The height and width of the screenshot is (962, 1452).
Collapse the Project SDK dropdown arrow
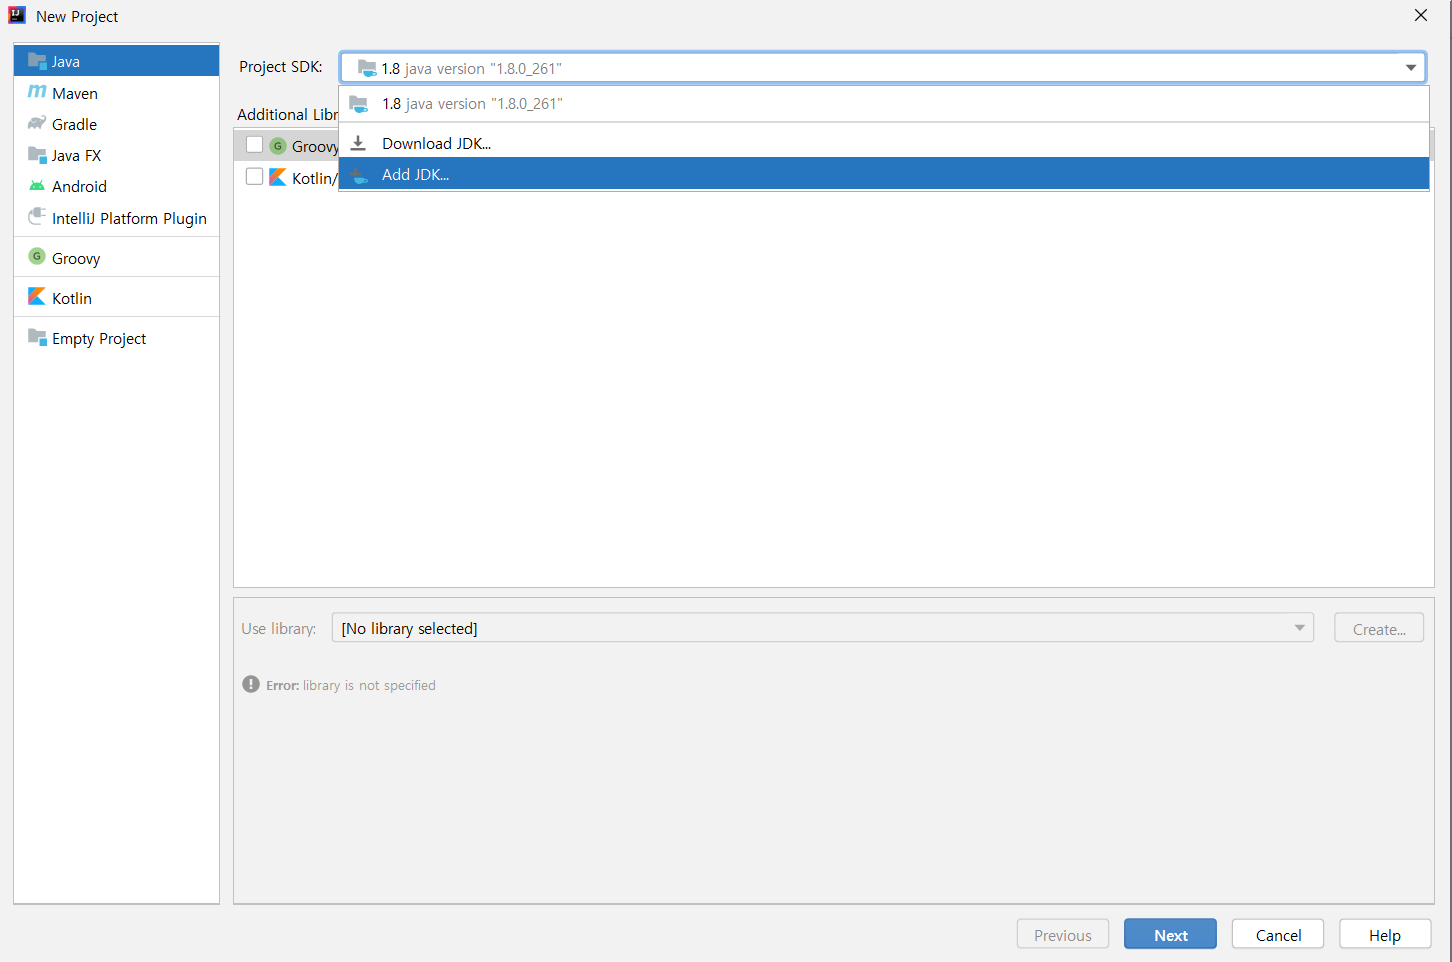1411,68
